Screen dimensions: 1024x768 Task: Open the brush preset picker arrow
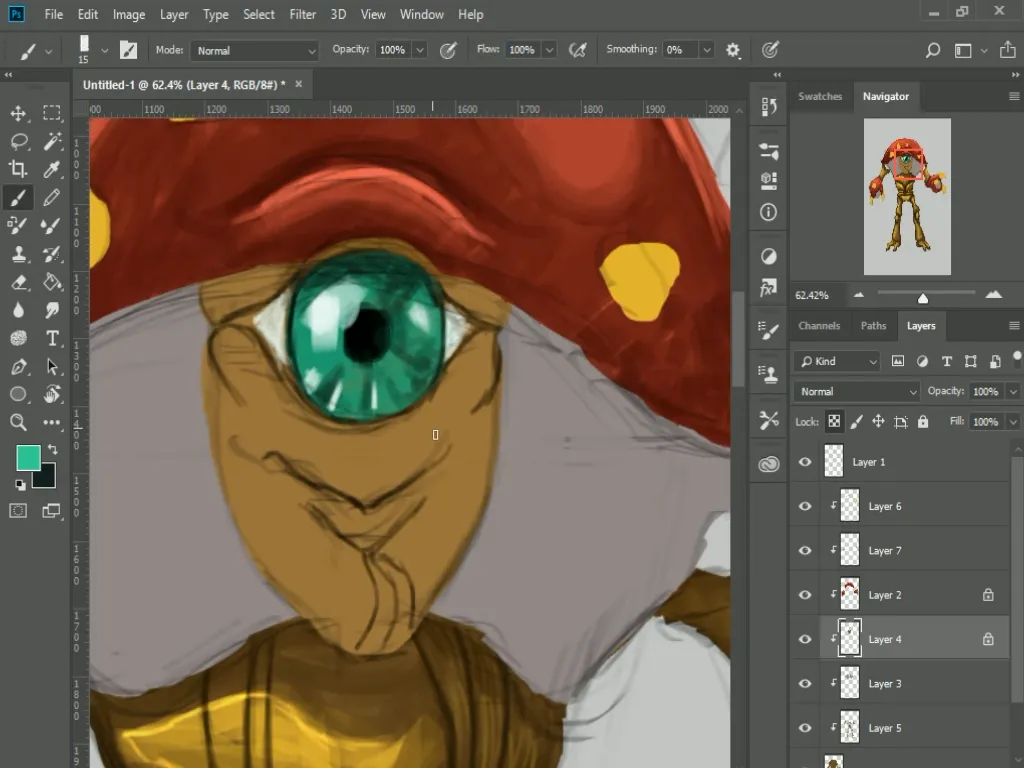click(104, 51)
